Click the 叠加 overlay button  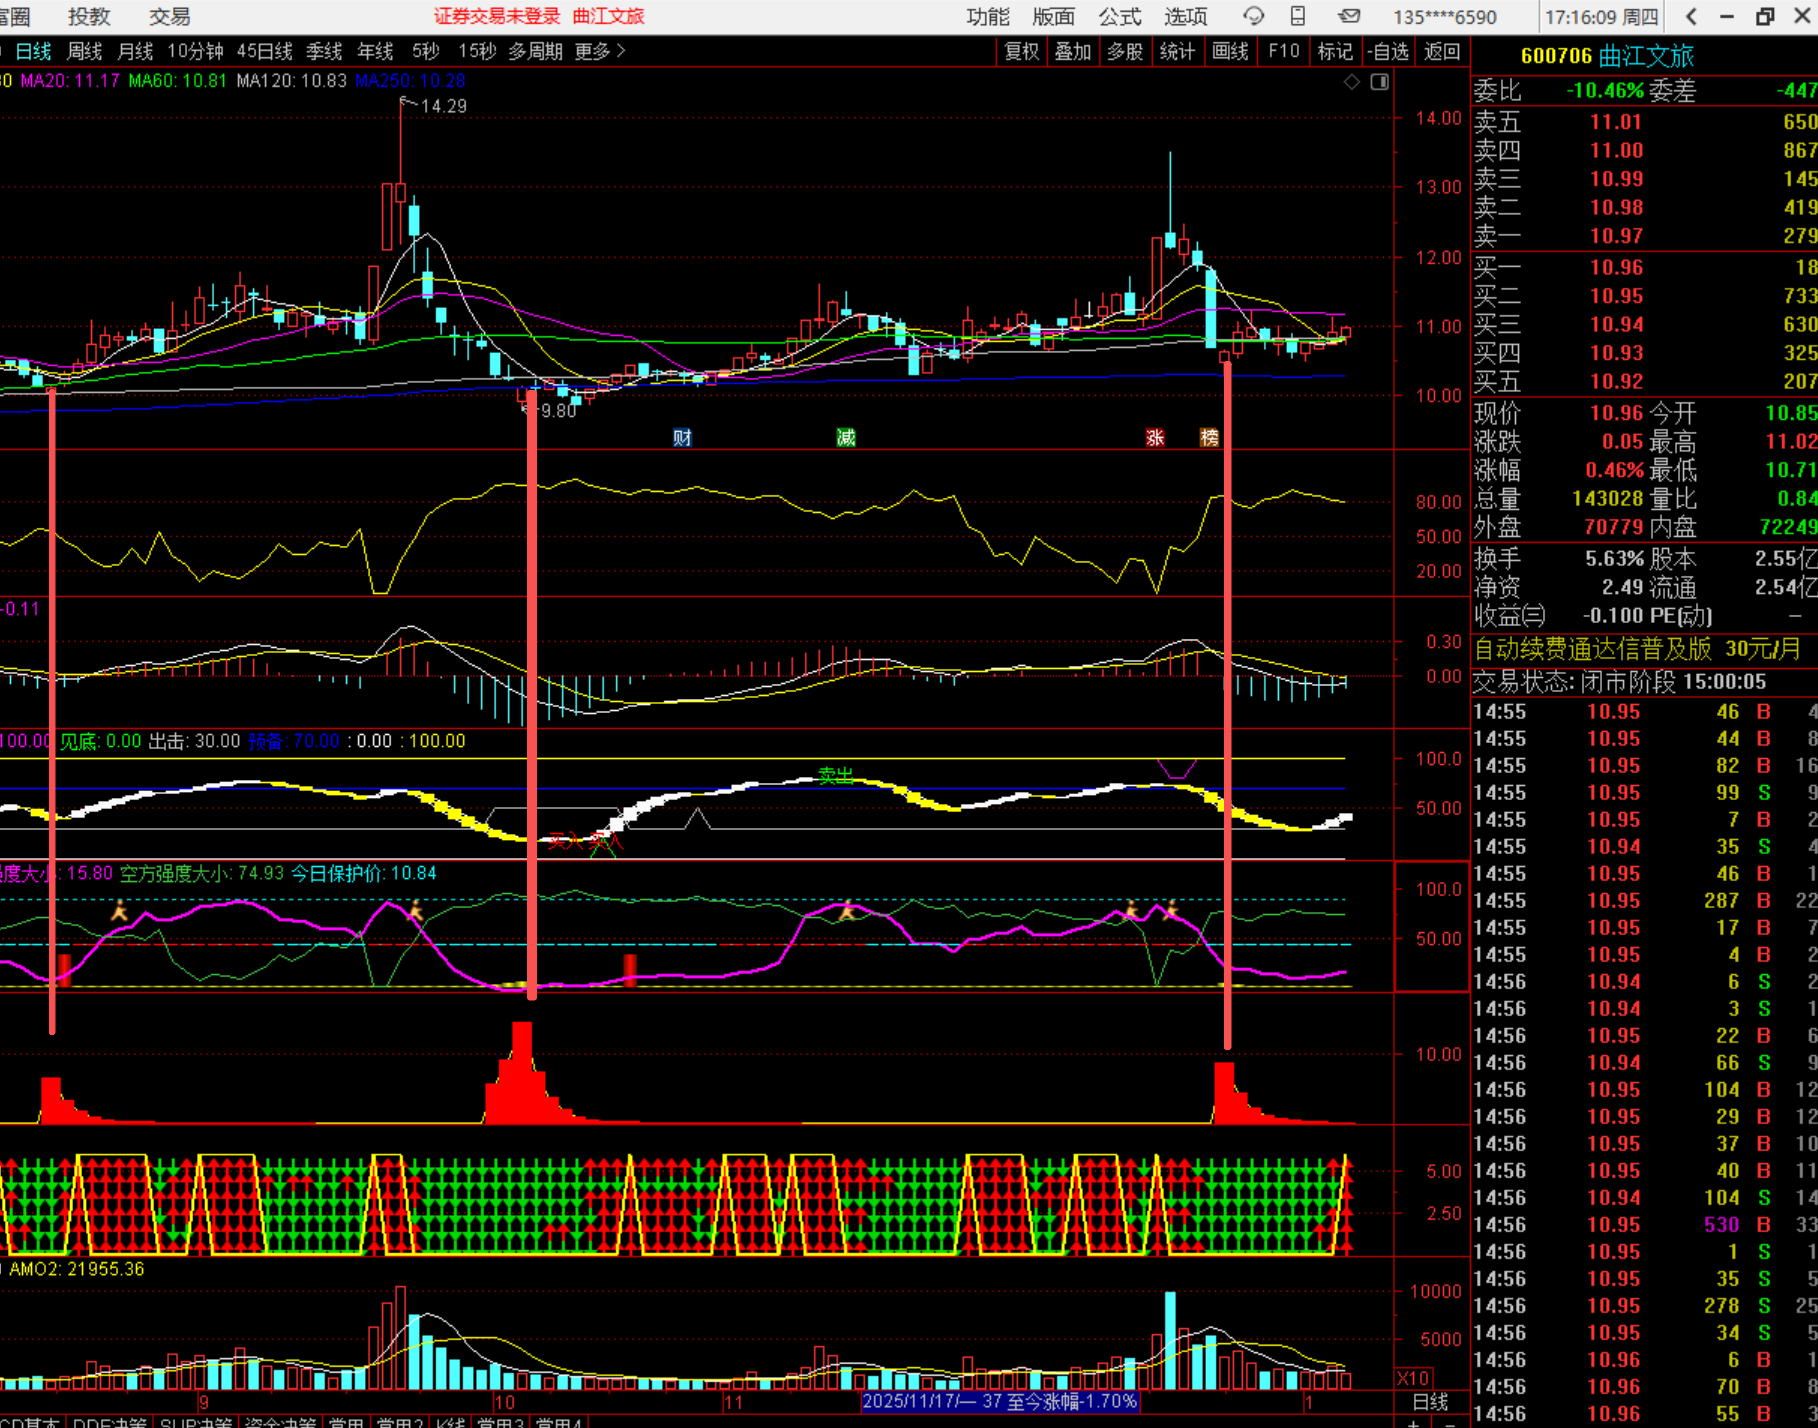[1073, 51]
